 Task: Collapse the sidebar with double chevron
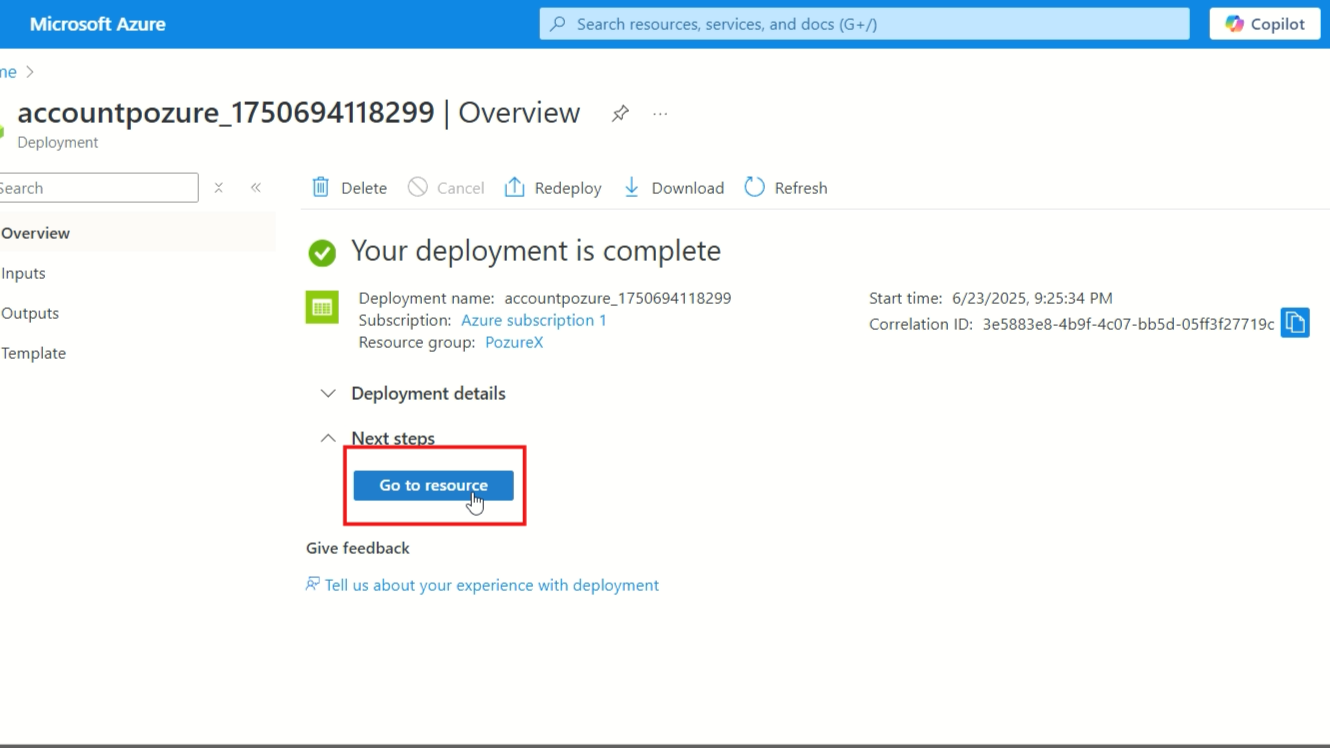256,188
